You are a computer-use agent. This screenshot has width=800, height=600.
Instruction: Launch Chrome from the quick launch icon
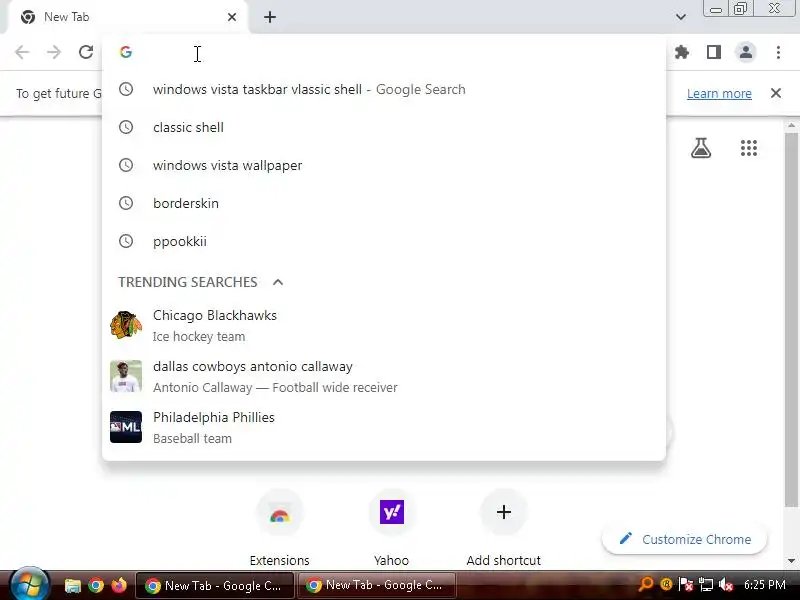[x=96, y=585]
